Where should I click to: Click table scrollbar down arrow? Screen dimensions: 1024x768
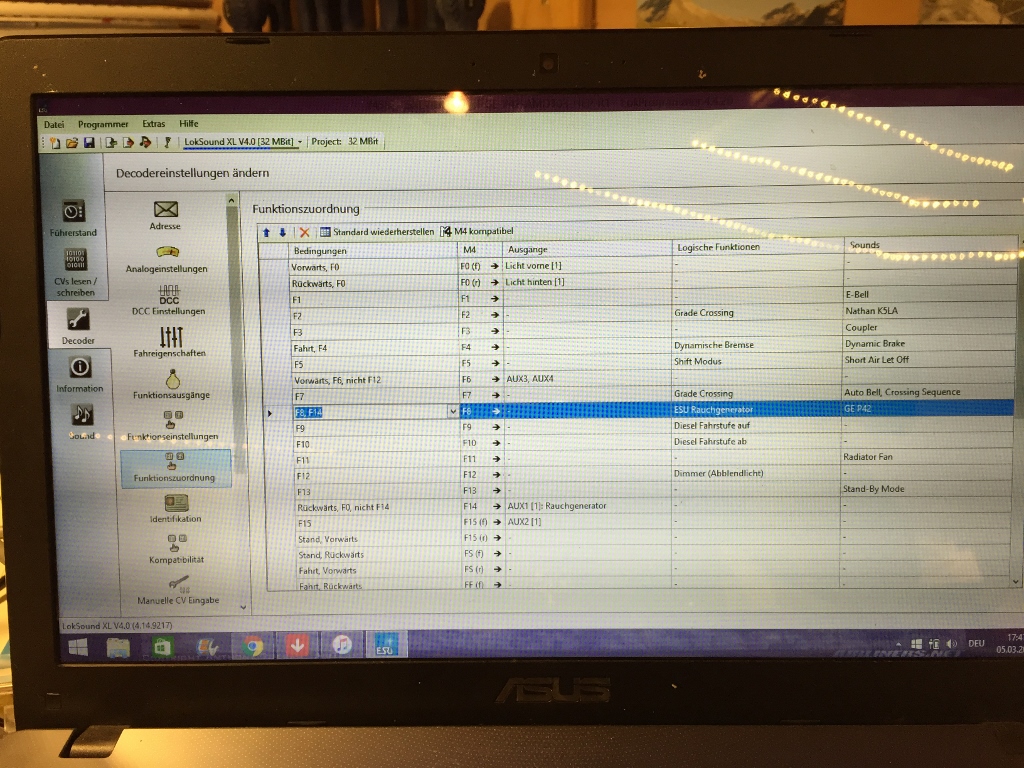coord(1016,581)
